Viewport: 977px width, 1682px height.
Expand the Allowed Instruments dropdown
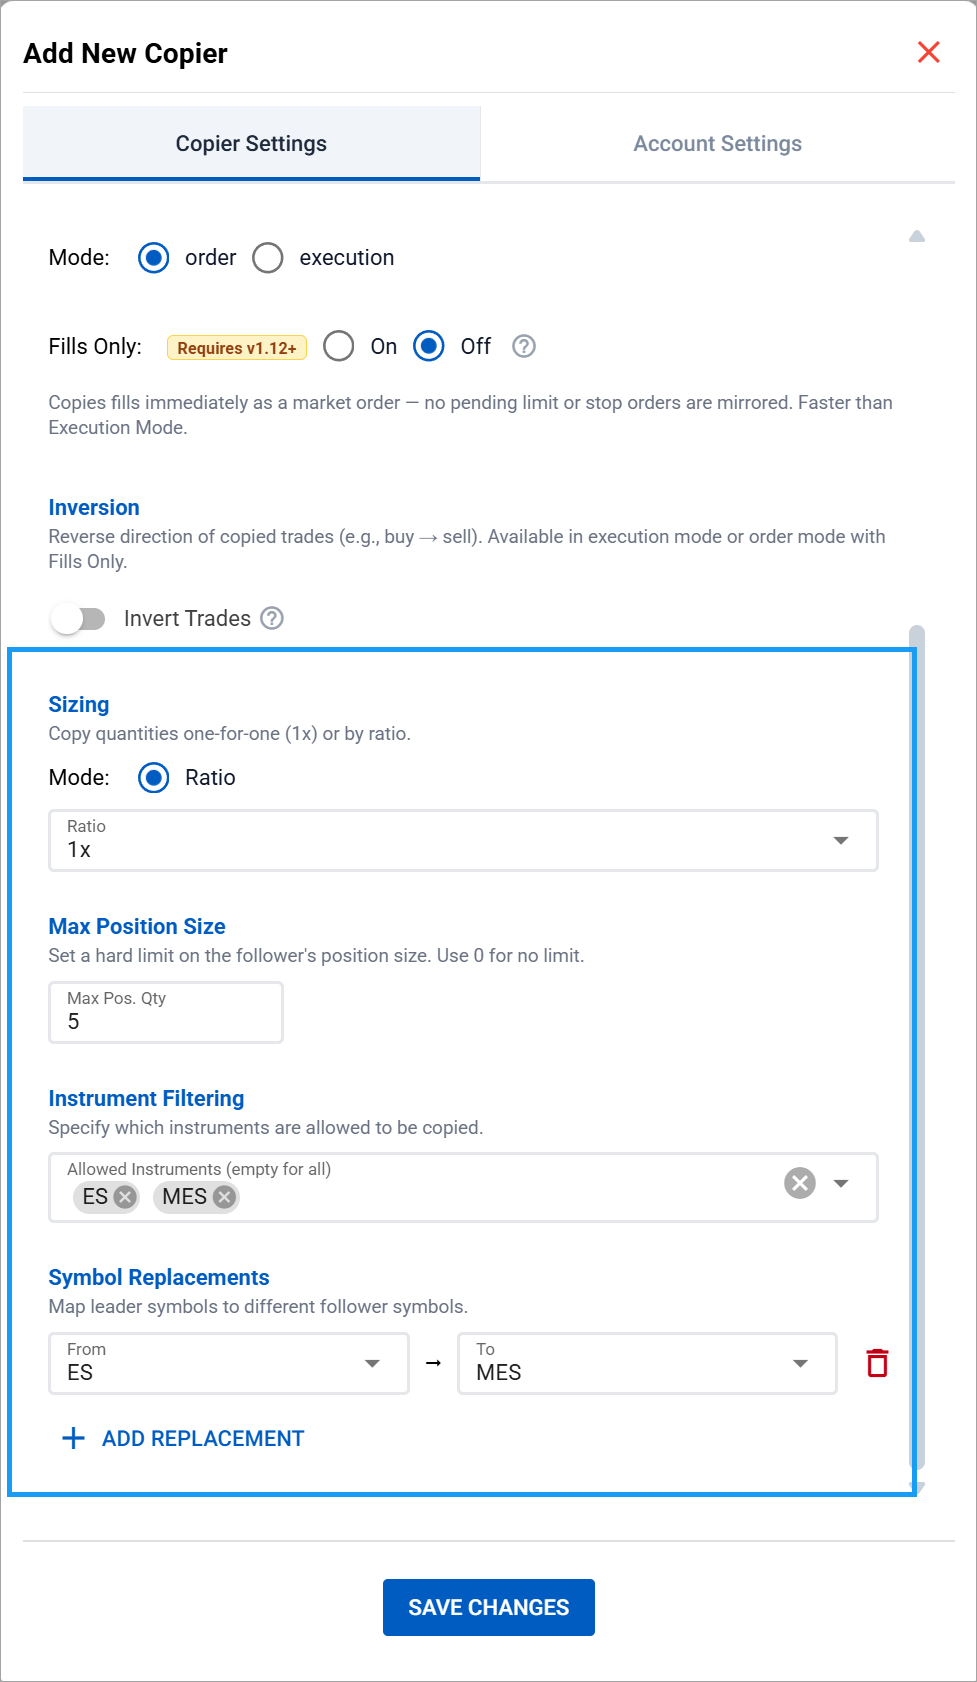[x=841, y=1183]
